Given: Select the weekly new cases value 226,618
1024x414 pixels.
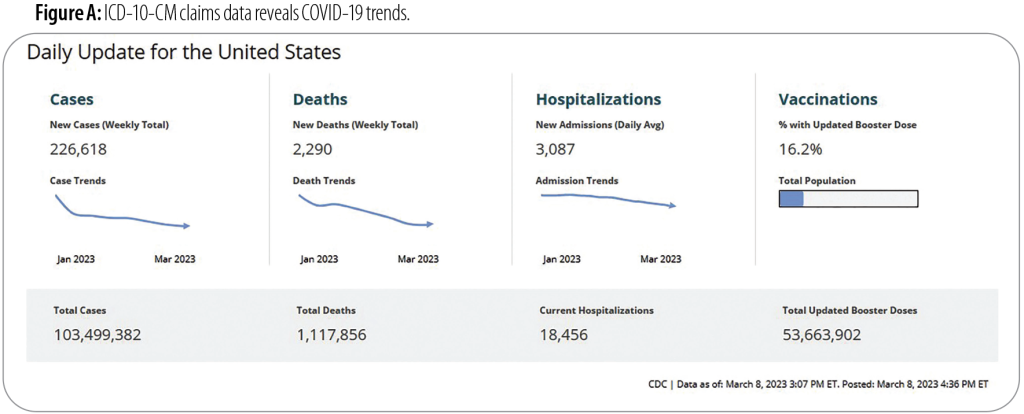Looking at the screenshot, I should pos(78,150).
